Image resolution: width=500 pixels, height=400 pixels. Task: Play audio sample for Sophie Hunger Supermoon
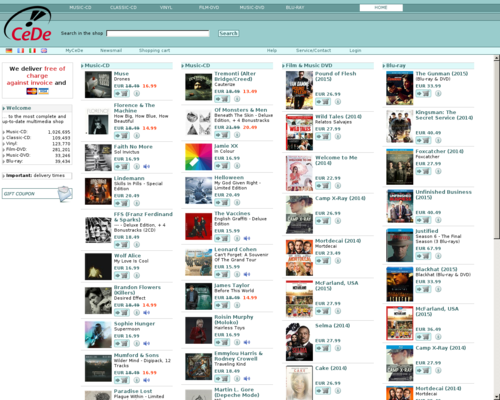click(146, 344)
